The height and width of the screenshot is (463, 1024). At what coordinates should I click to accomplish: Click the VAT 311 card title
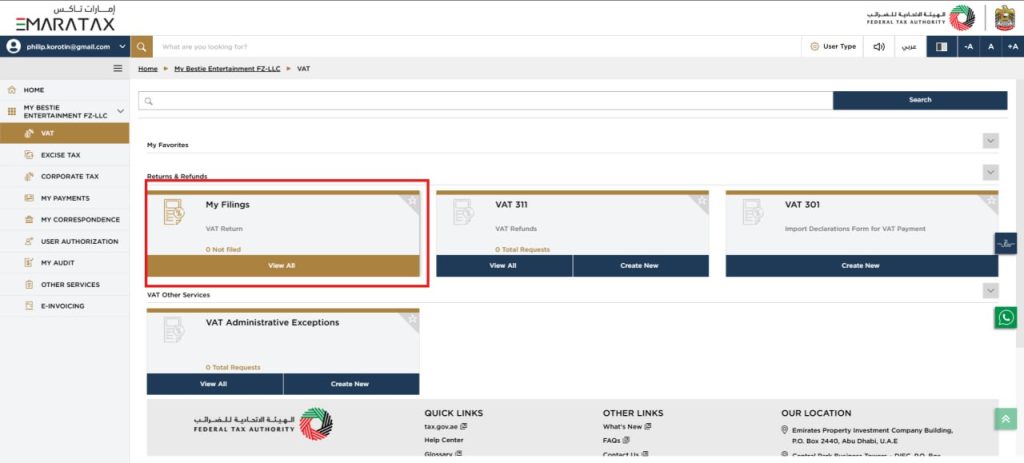click(x=511, y=204)
